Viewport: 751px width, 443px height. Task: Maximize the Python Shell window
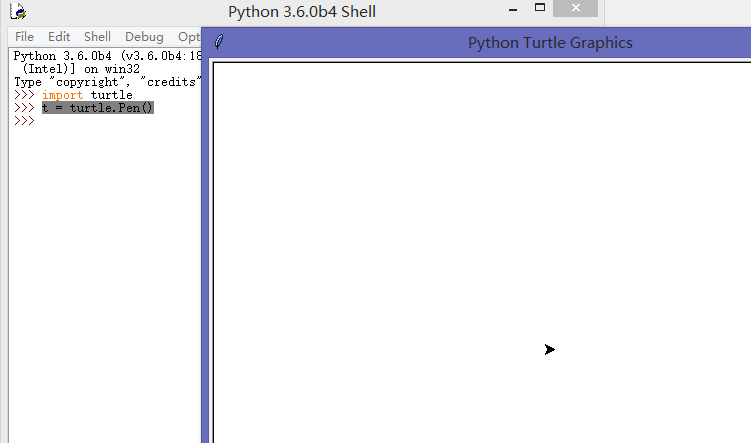tap(540, 8)
